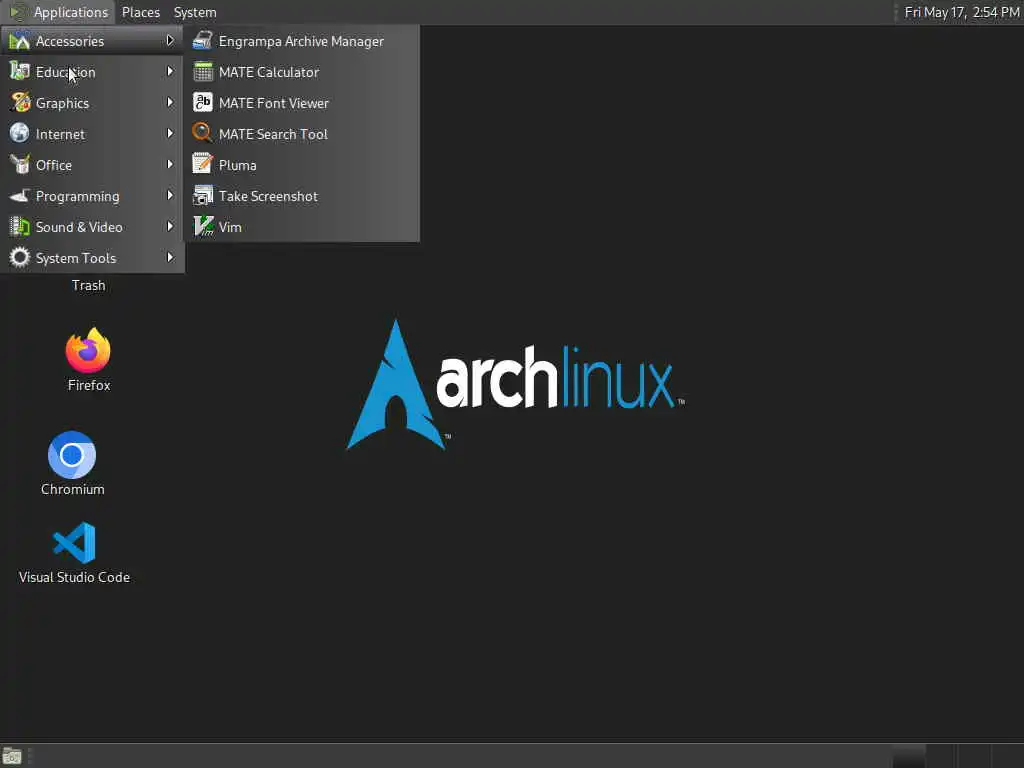Viewport: 1024px width, 768px height.
Task: Open the System menu
Action: 195,12
